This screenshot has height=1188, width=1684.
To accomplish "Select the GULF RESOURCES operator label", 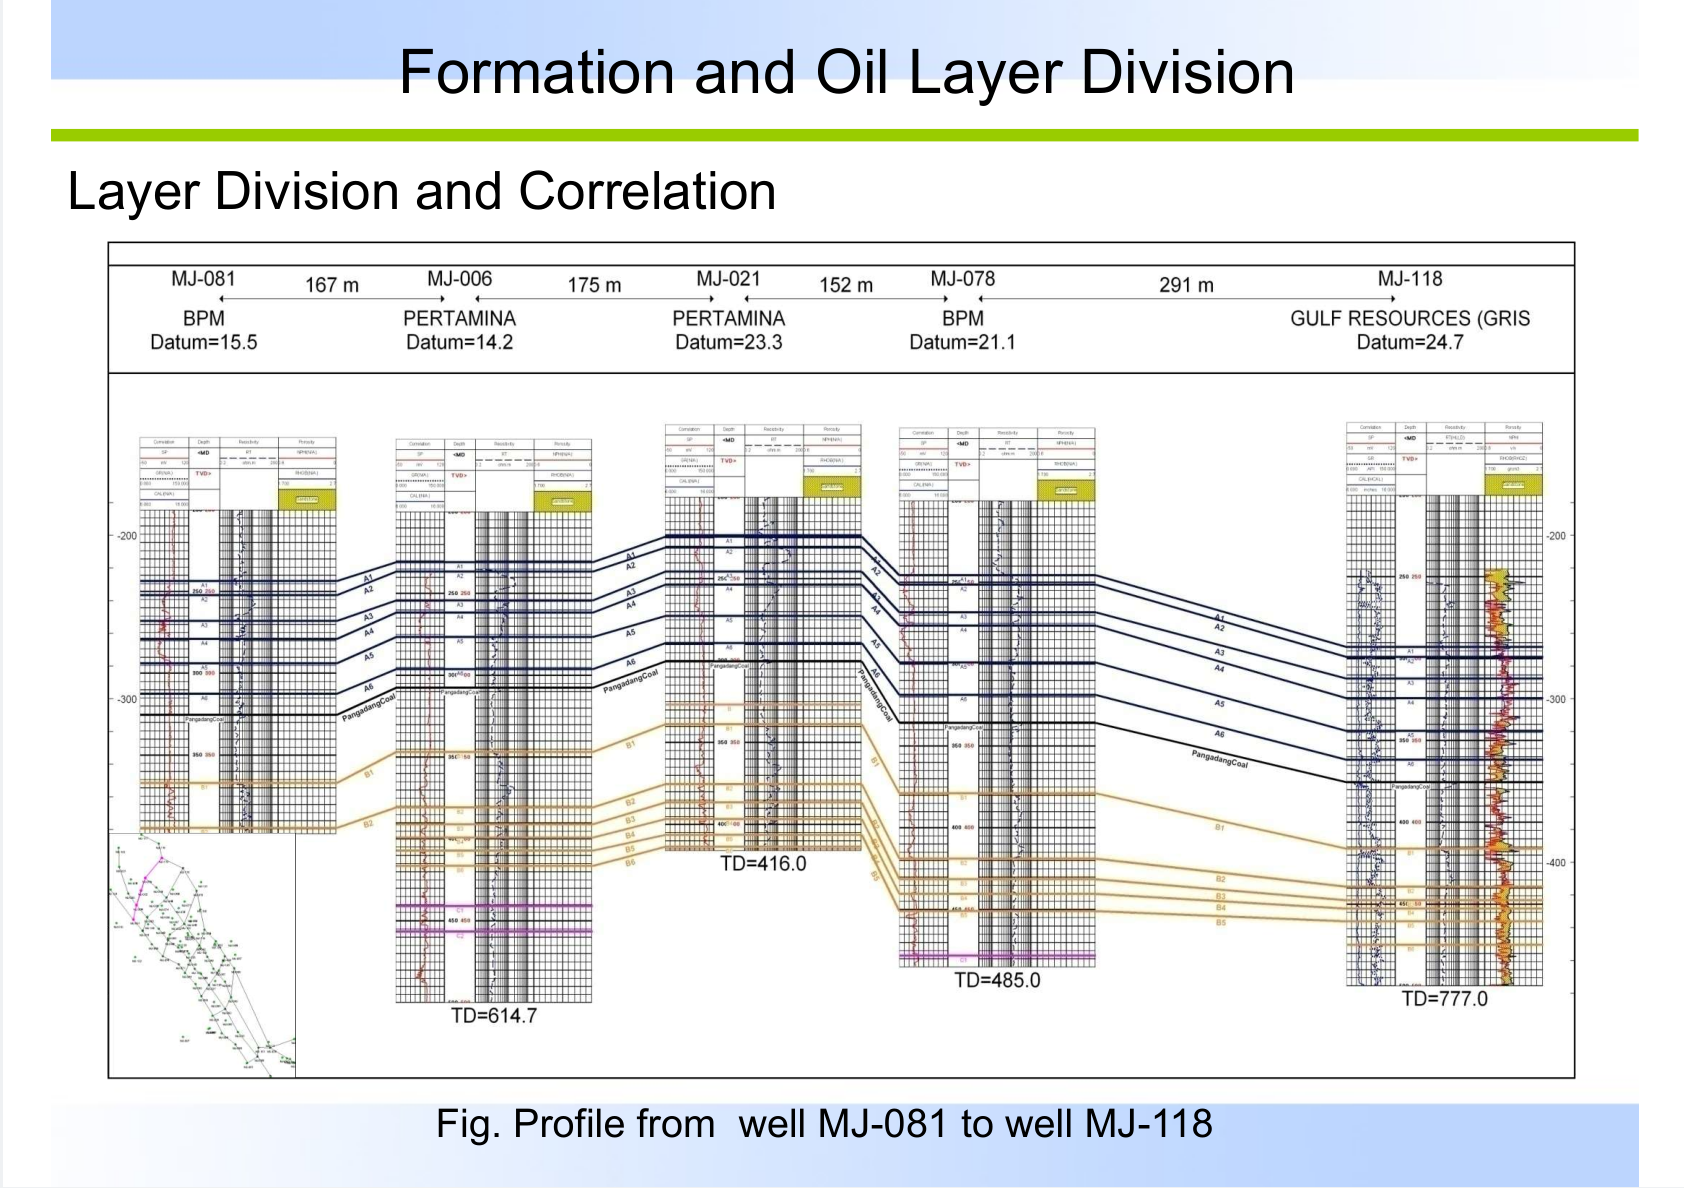I will [x=1409, y=318].
